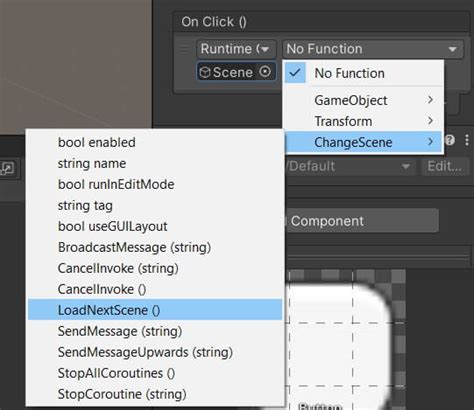Click the Edit... button beside the Default dropdown
Screen dimensions: 474x410
click(444, 166)
